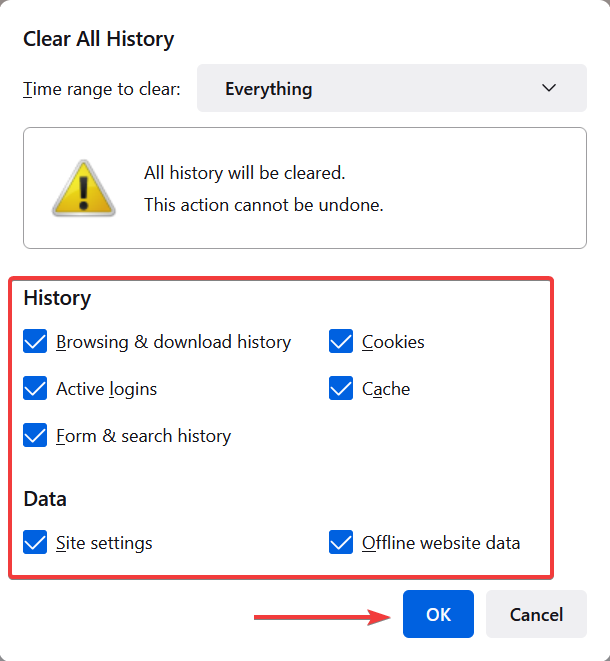Viewport: 610px width, 661px height.
Task: Uncheck the Site settings checkbox
Action: [35, 542]
